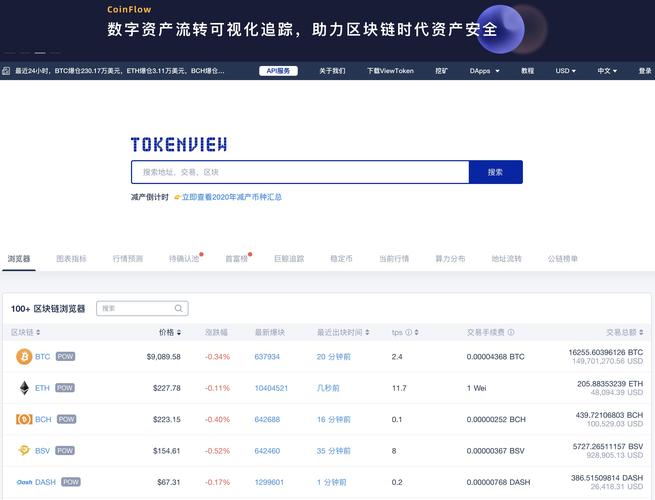This screenshot has width=655, height=500.
Task: Click the API服务 button
Action: click(x=278, y=71)
